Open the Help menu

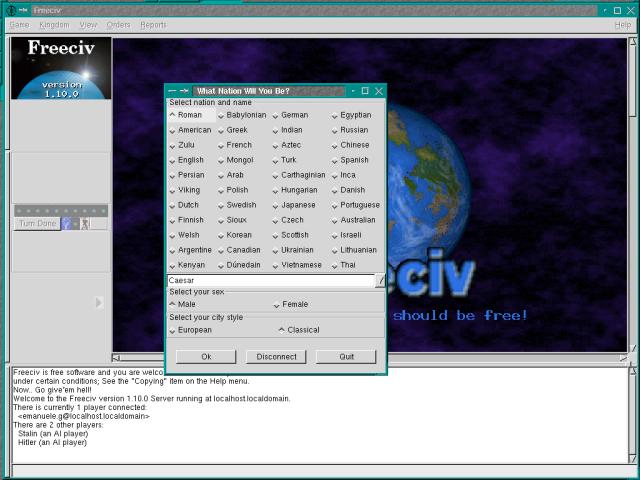pos(622,25)
